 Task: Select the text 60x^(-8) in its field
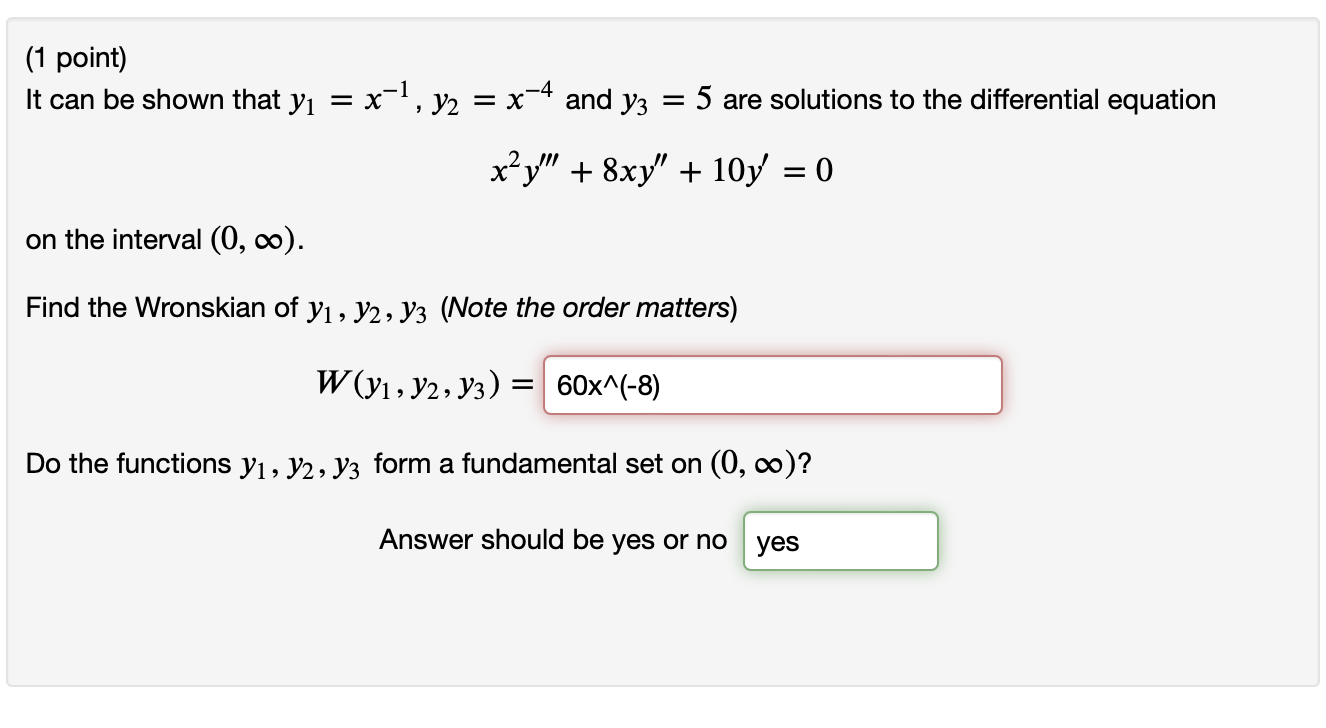coord(608,385)
